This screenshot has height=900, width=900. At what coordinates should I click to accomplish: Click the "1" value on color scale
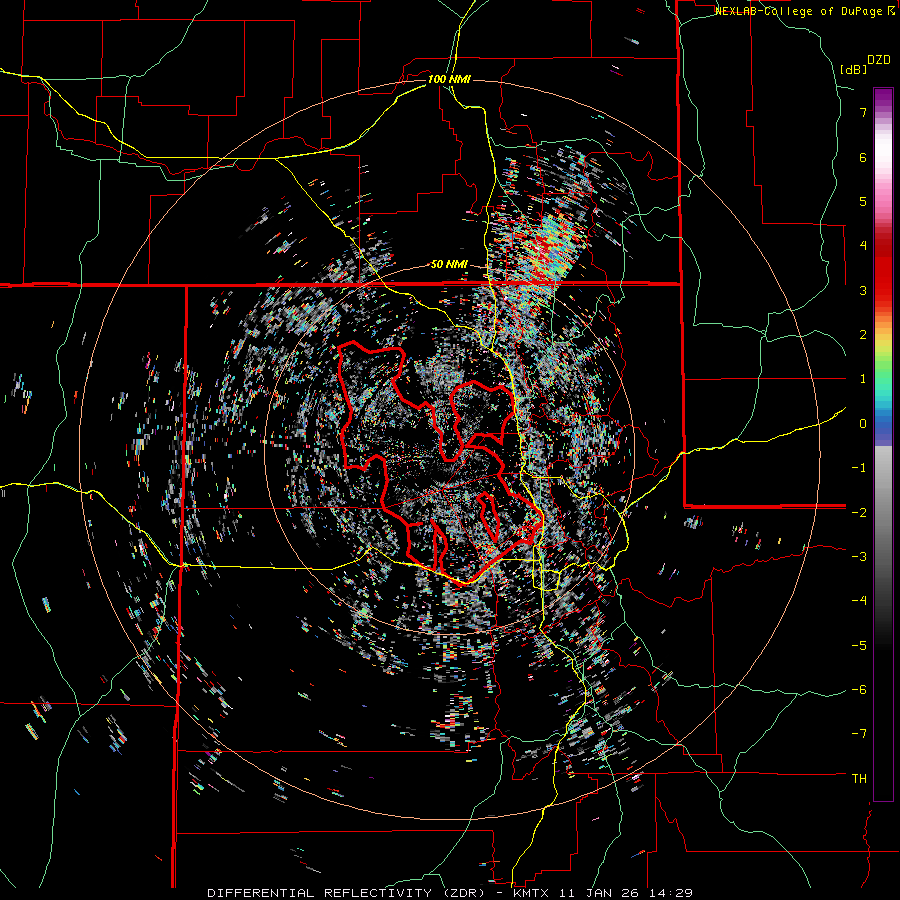point(863,379)
